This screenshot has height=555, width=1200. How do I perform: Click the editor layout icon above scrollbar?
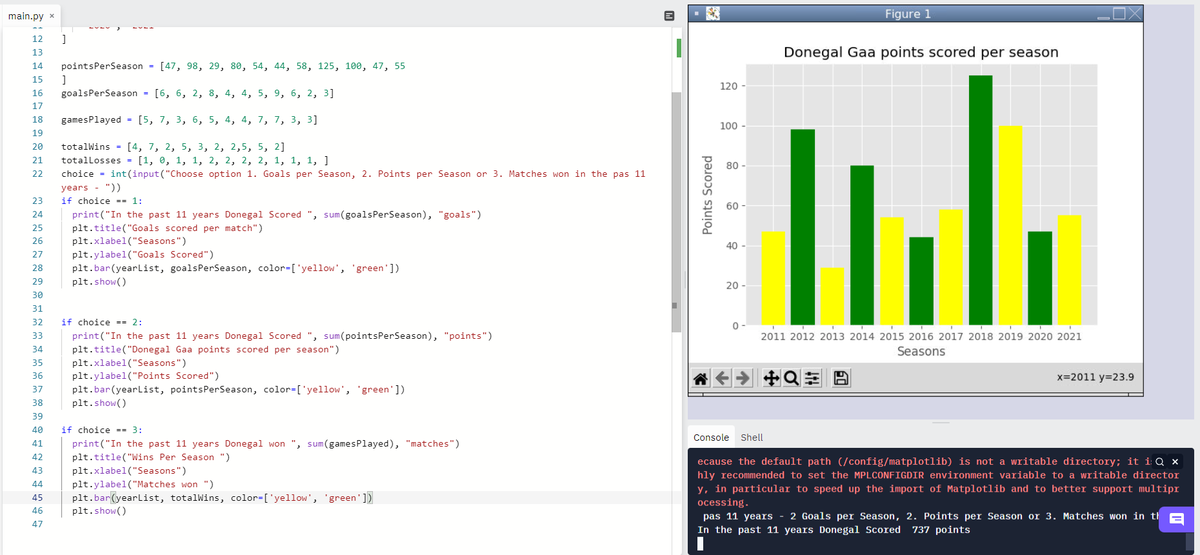tap(669, 15)
